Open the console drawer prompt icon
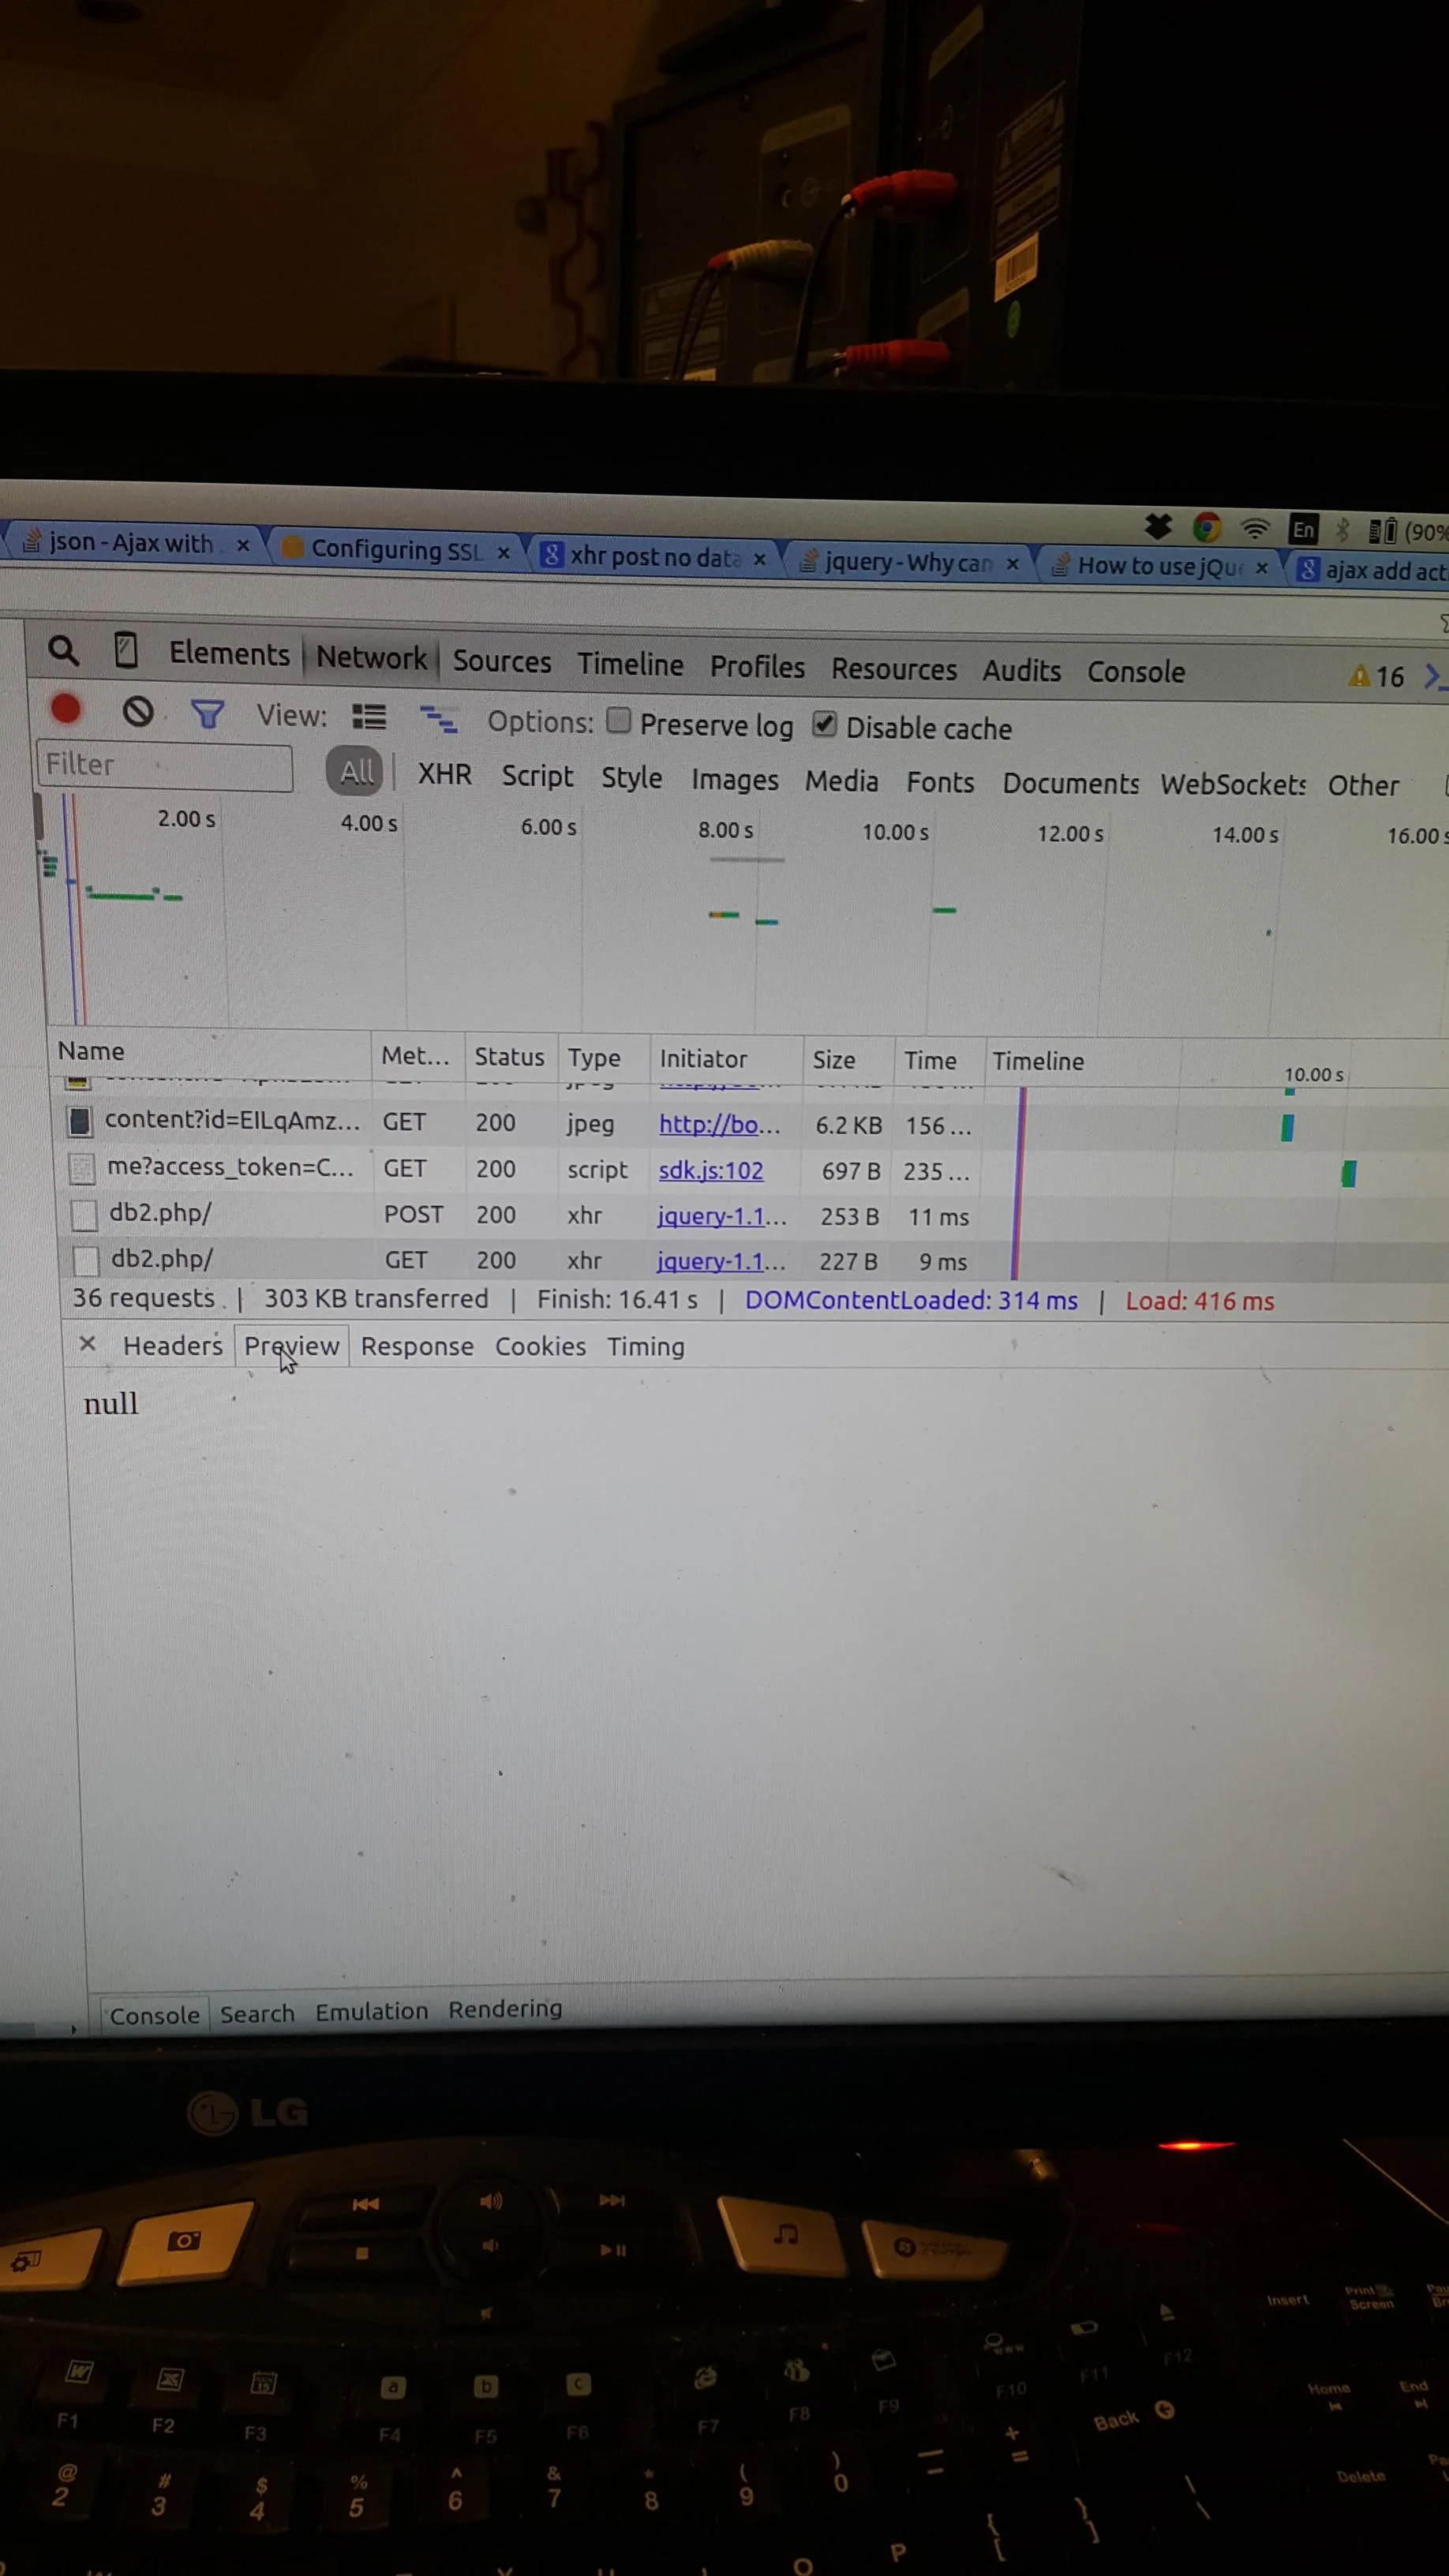Viewport: 1449px width, 2576px height. pyautogui.click(x=1435, y=677)
